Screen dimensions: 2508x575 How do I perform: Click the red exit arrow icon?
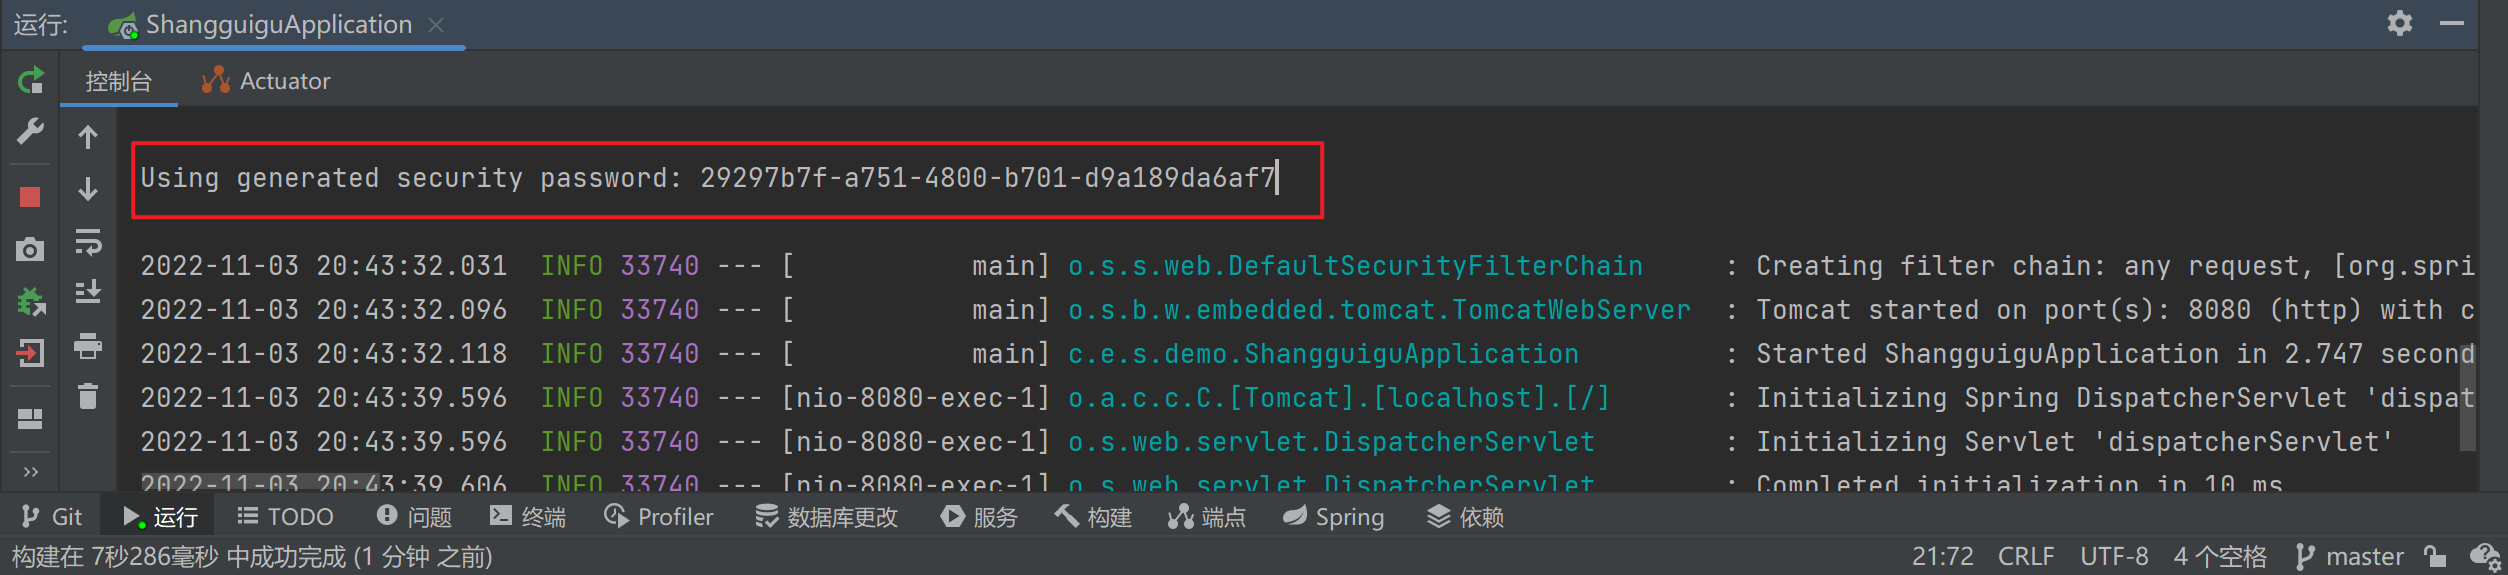click(30, 353)
